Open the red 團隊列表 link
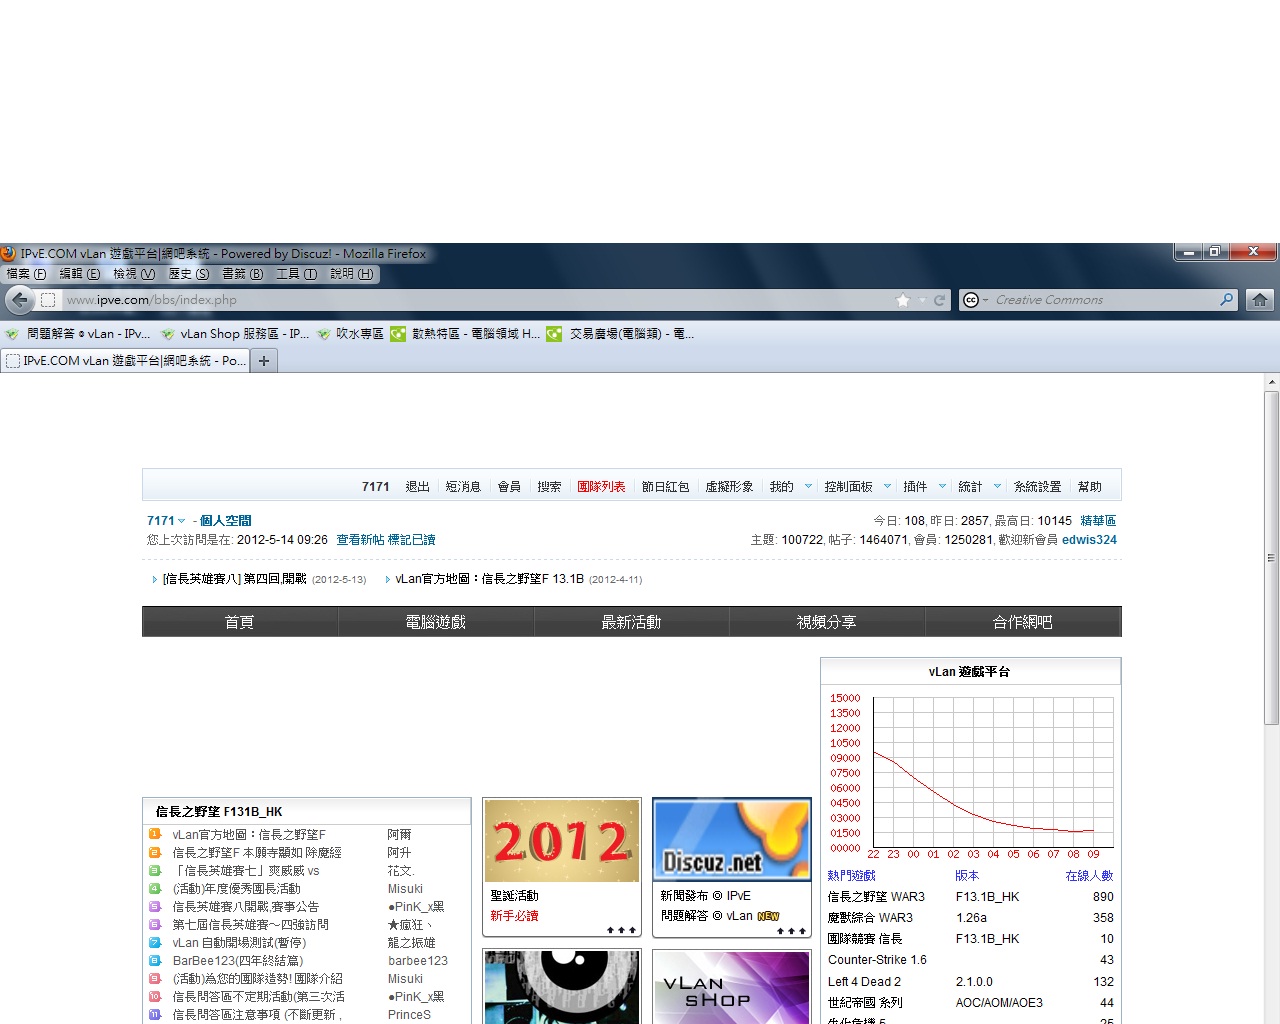Image resolution: width=1280 pixels, height=1024 pixels. [601, 487]
